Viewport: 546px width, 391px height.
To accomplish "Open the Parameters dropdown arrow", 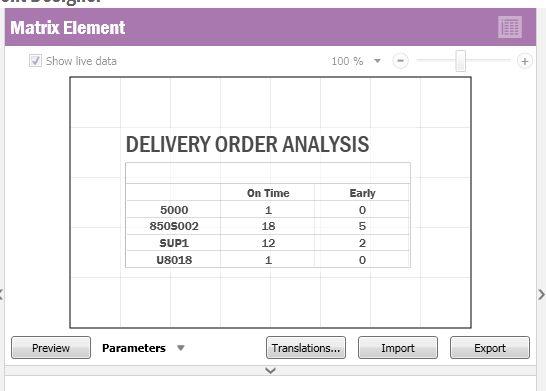I will tap(180, 347).
